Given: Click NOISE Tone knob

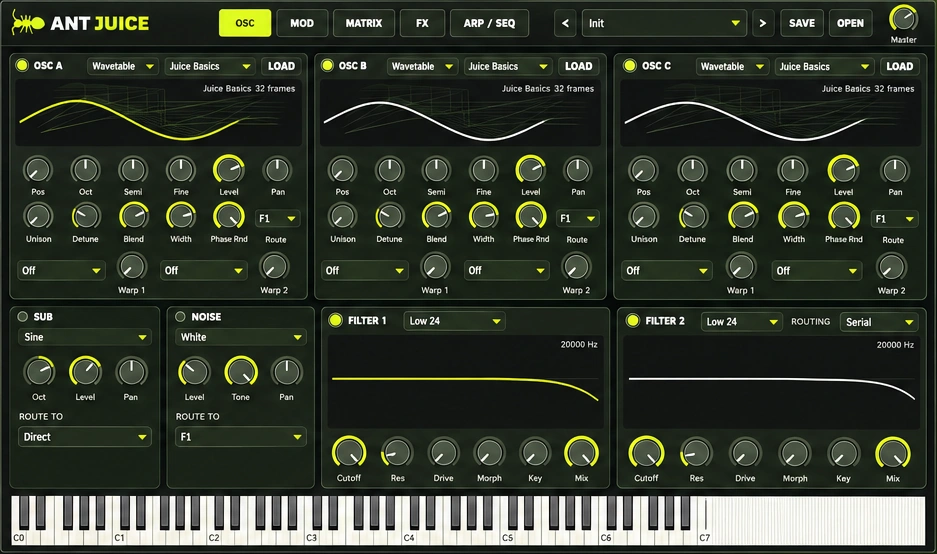Looking at the screenshot, I should tap(241, 372).
